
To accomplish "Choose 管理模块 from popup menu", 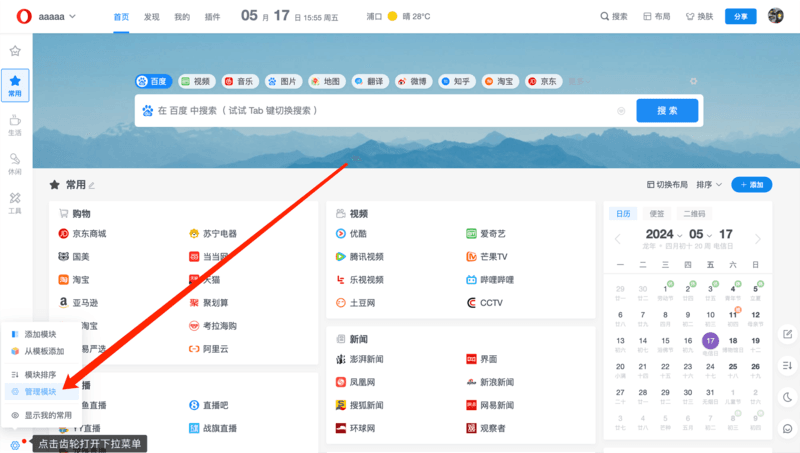I will click(41, 392).
